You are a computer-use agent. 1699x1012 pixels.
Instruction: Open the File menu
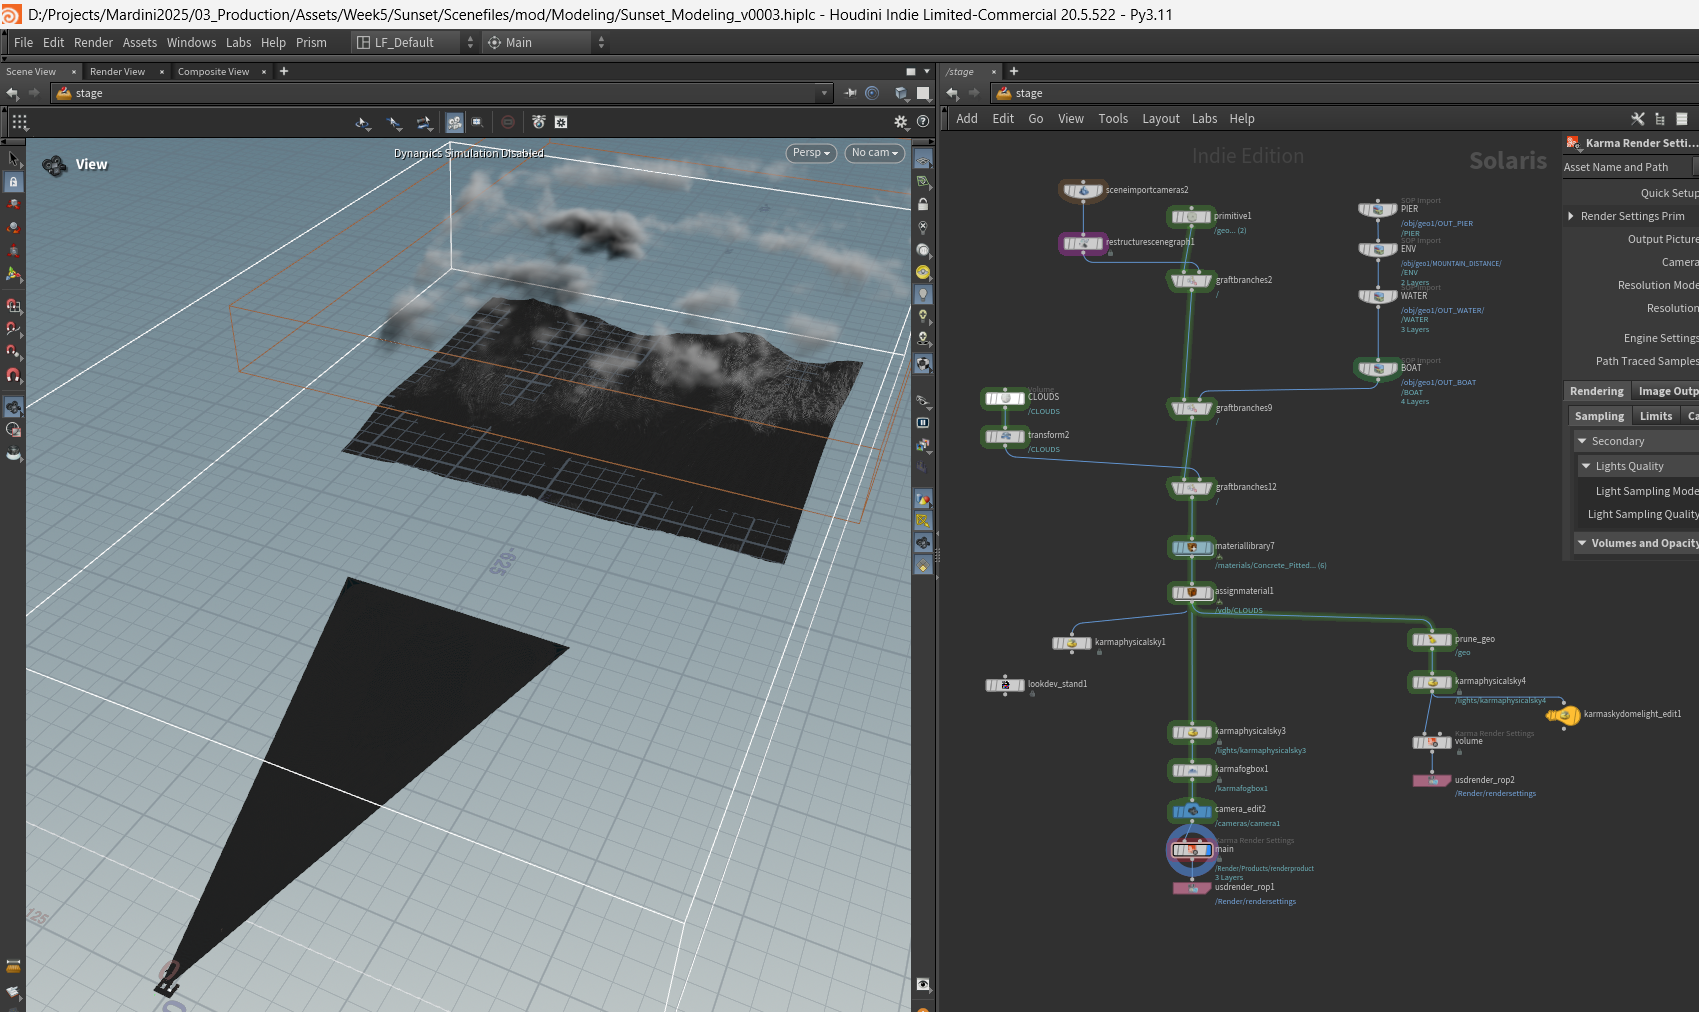point(23,43)
